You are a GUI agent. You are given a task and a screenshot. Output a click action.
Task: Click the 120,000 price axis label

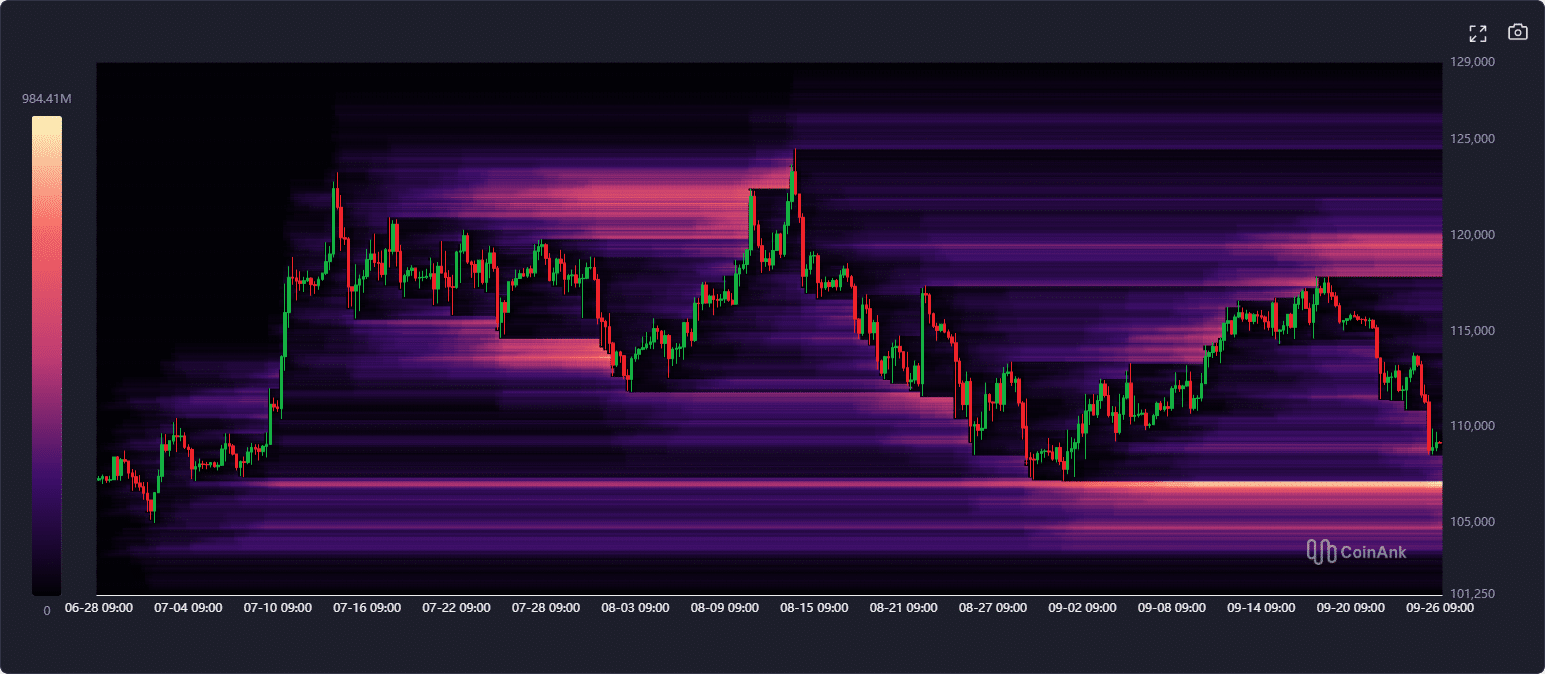tap(1472, 235)
